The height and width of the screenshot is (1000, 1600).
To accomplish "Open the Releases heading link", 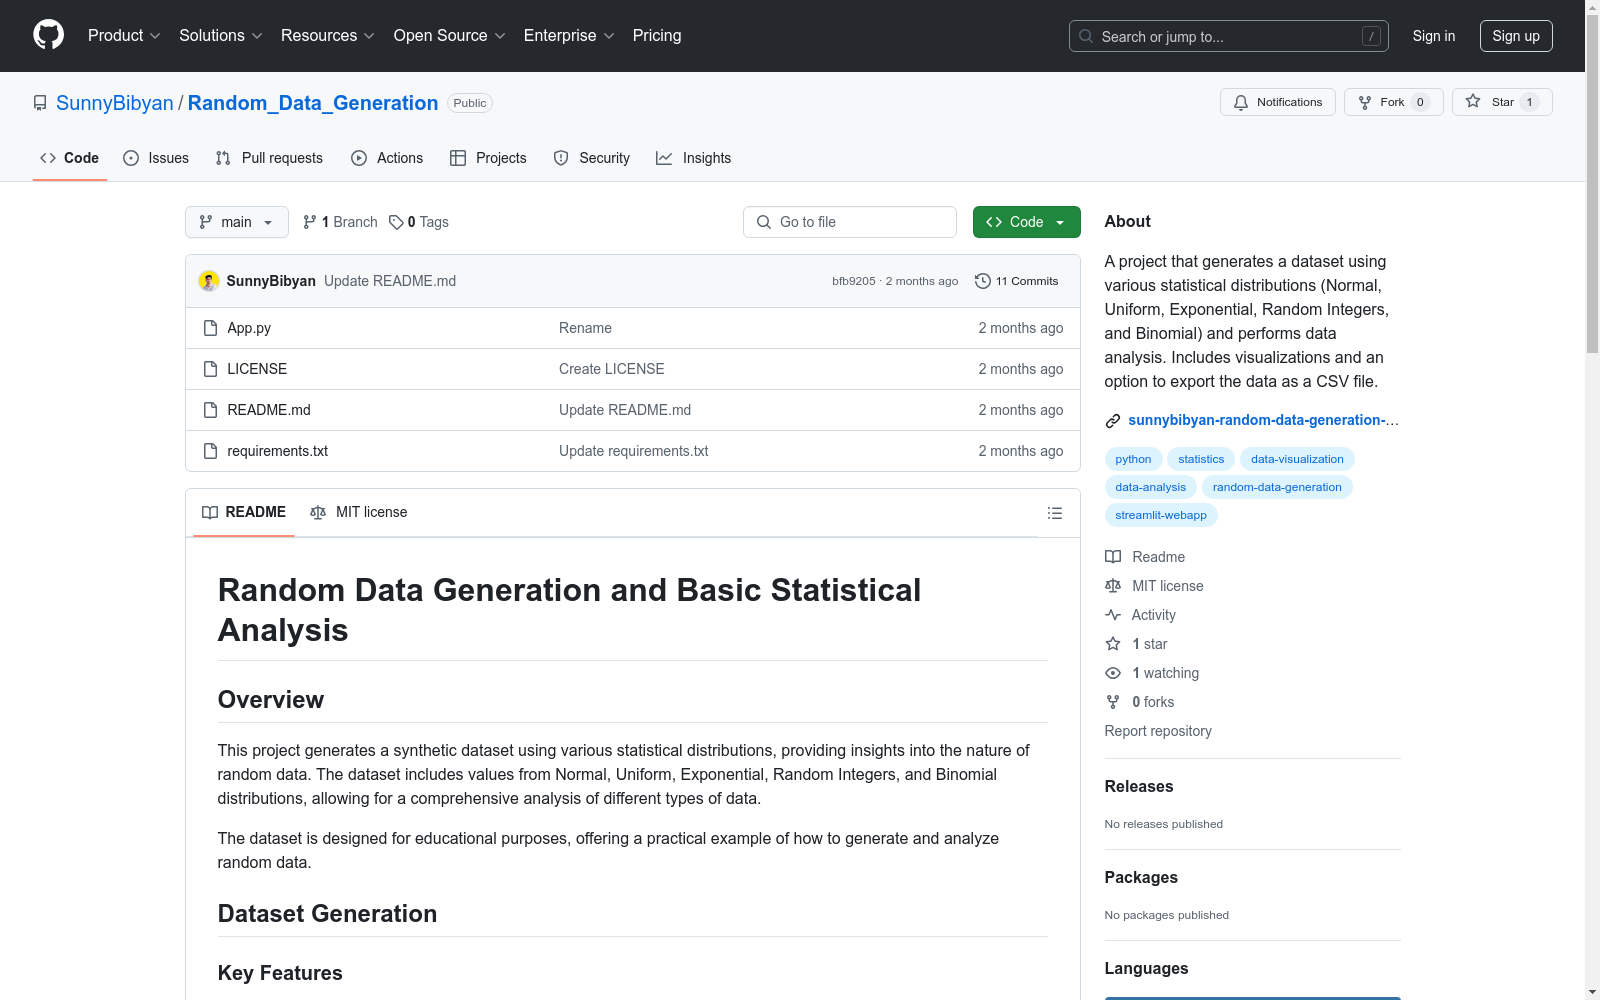I will (1139, 786).
